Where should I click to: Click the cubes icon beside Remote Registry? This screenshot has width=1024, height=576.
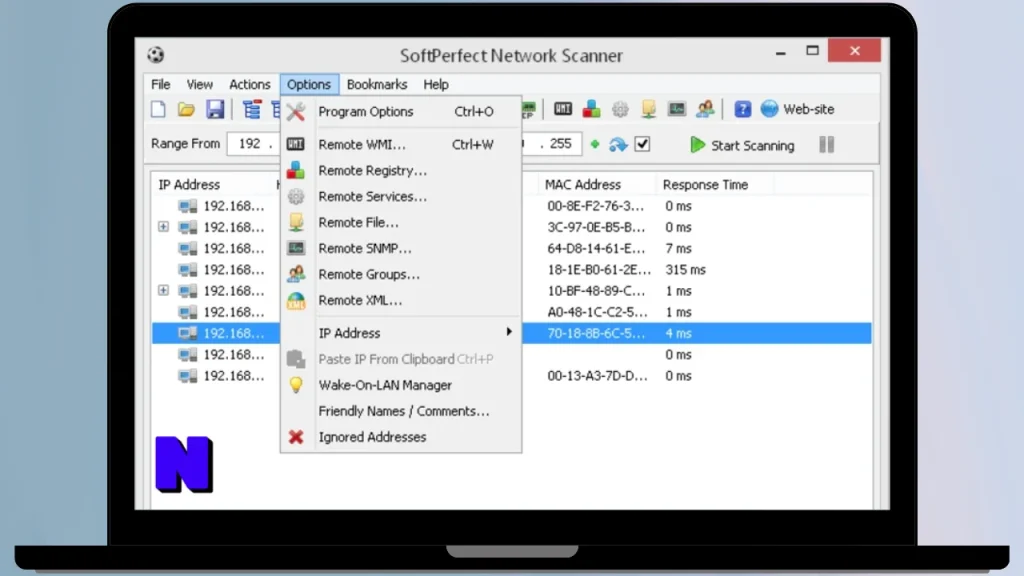coord(296,170)
